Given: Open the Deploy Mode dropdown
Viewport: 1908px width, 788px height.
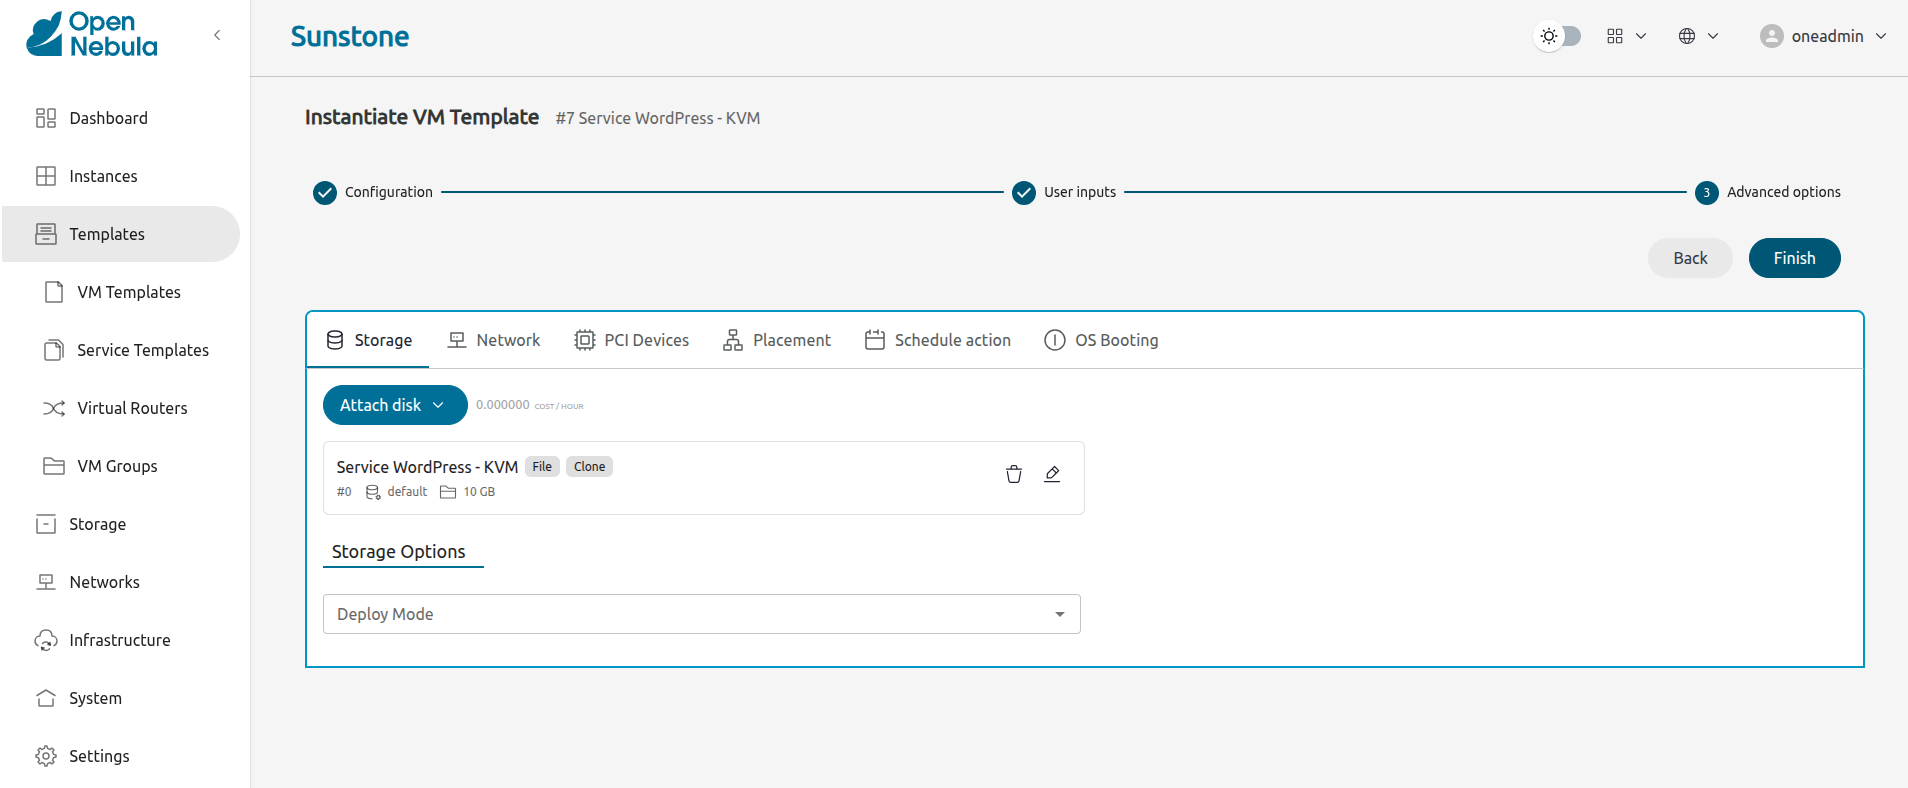Looking at the screenshot, I should 701,614.
